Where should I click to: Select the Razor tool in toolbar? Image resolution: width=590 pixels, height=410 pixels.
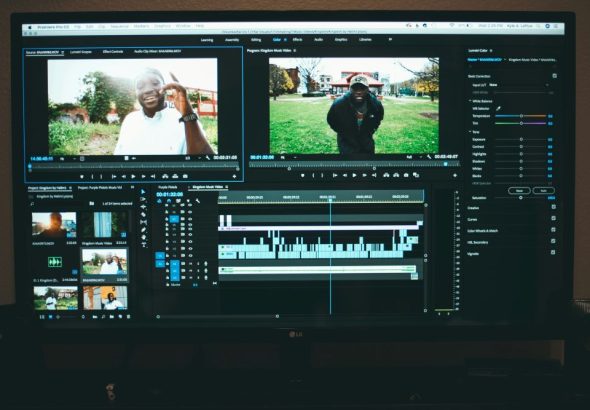143,214
